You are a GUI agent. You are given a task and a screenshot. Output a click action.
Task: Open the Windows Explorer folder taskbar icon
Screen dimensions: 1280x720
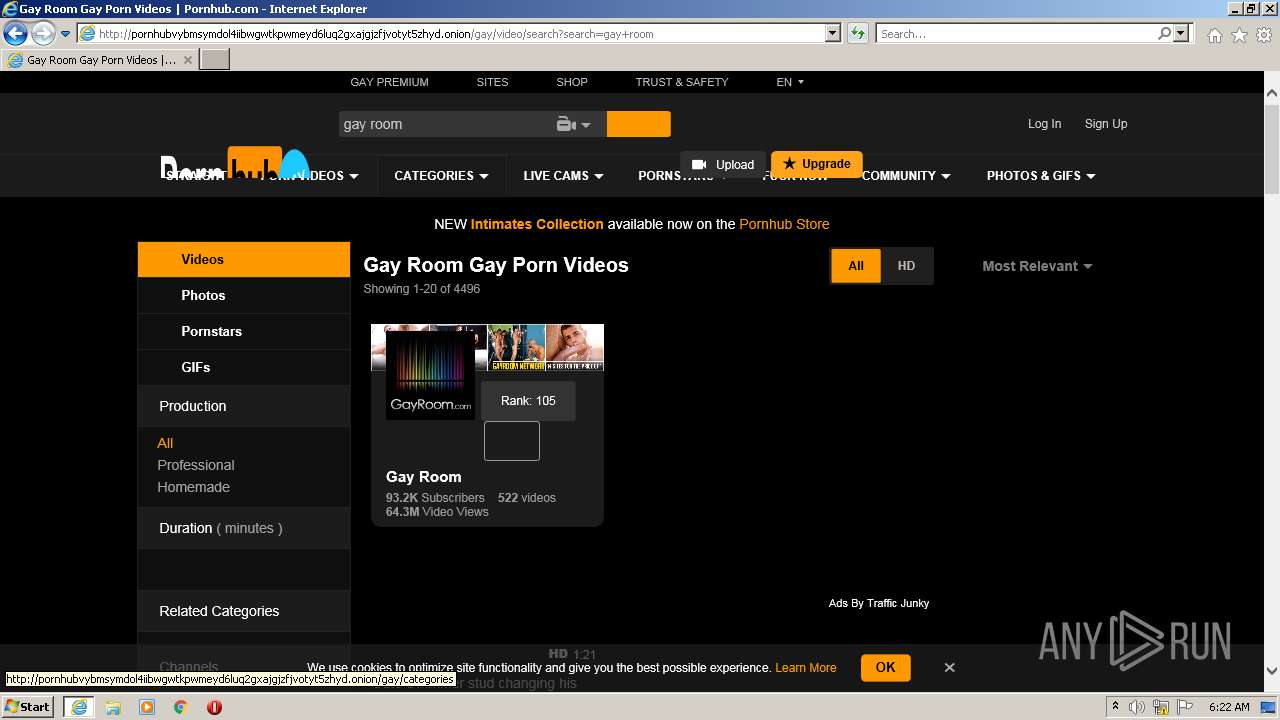point(113,707)
